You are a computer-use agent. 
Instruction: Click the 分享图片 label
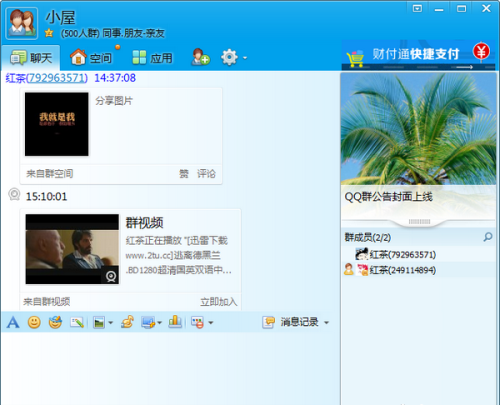click(114, 101)
